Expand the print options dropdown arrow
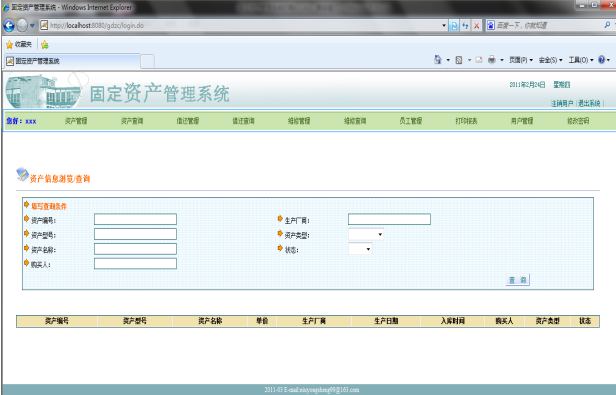Viewport: 616px width, 395px height. [x=502, y=60]
